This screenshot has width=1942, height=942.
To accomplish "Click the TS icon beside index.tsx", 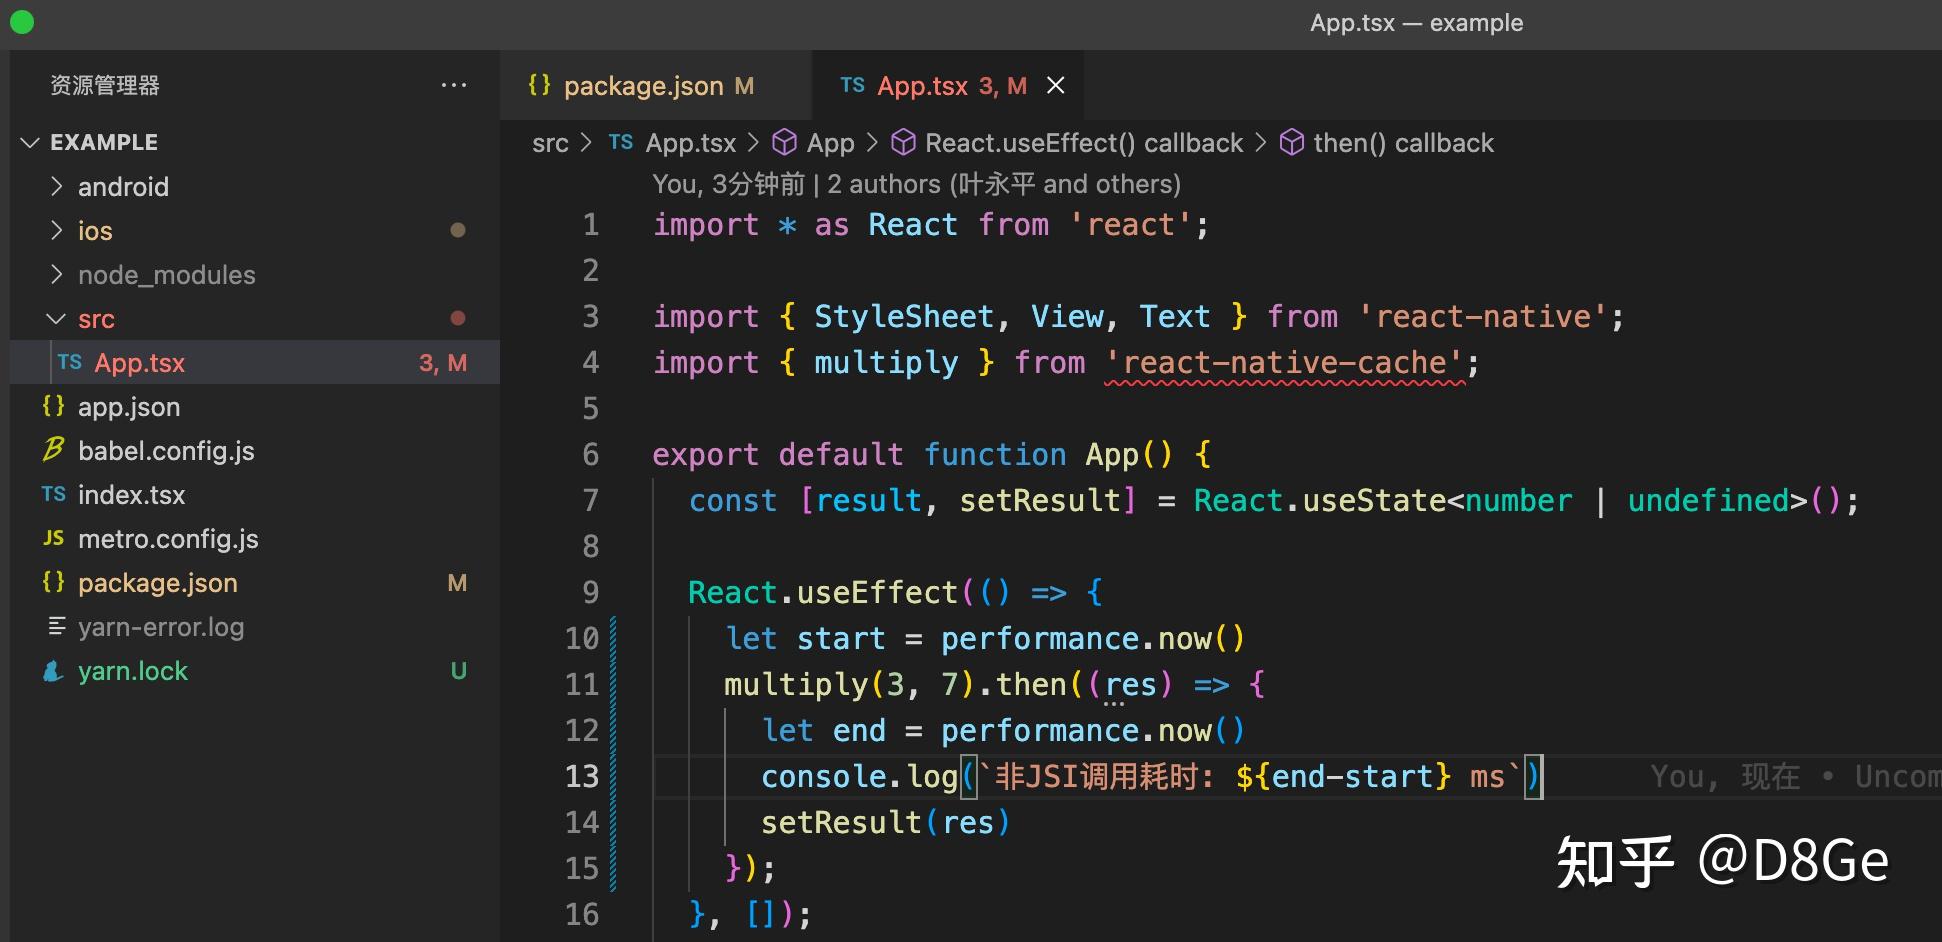I will pos(53,495).
